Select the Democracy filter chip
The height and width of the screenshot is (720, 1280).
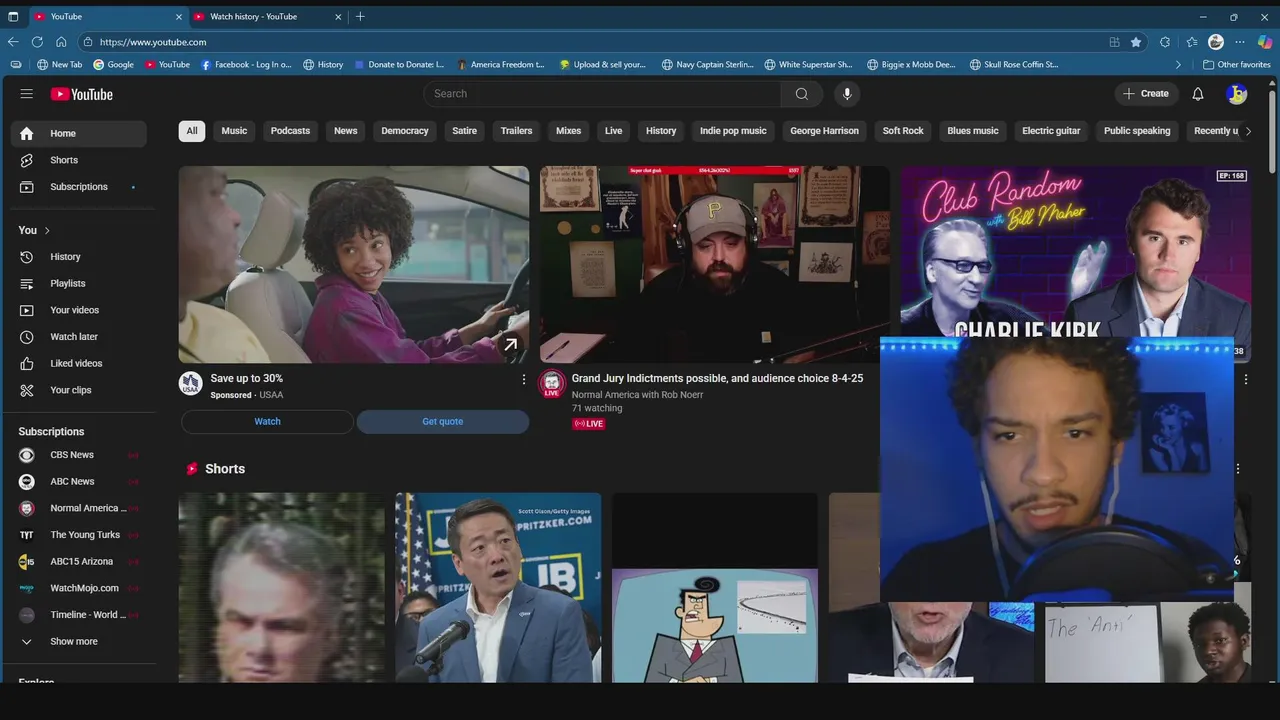pyautogui.click(x=405, y=131)
